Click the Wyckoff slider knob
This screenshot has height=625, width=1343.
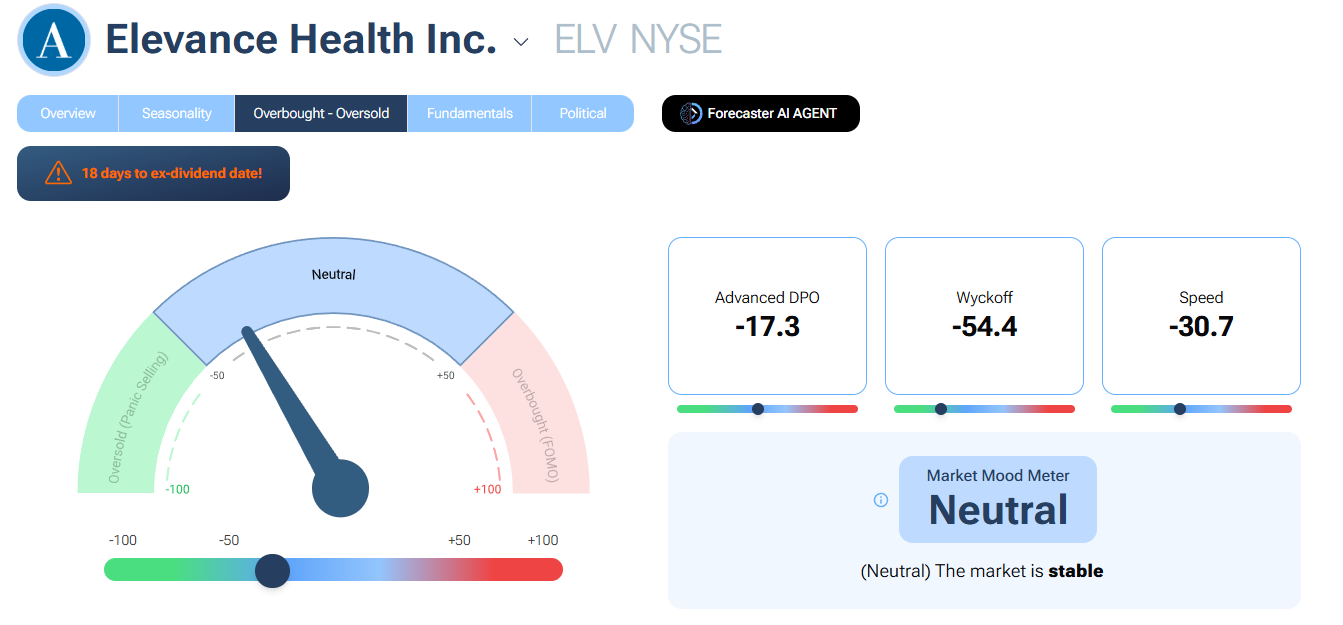tap(941, 409)
